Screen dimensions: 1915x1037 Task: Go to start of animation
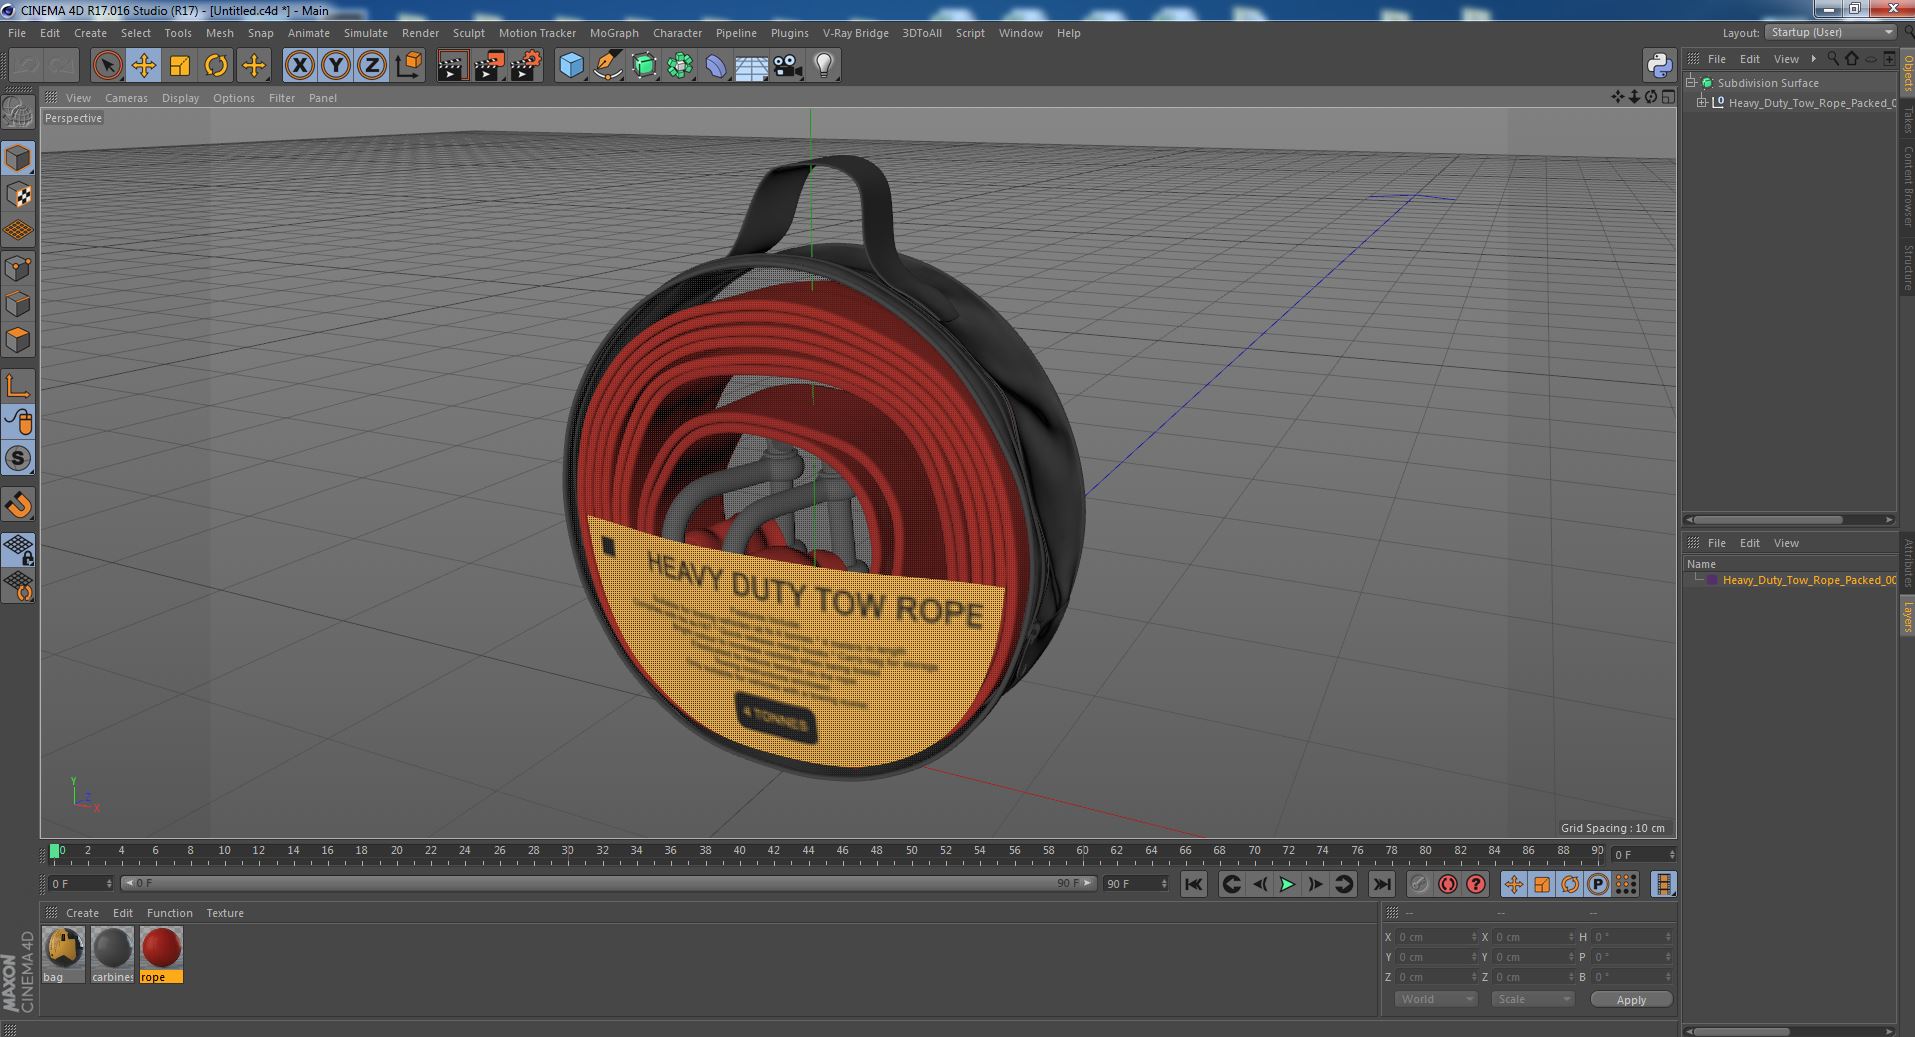point(1193,884)
